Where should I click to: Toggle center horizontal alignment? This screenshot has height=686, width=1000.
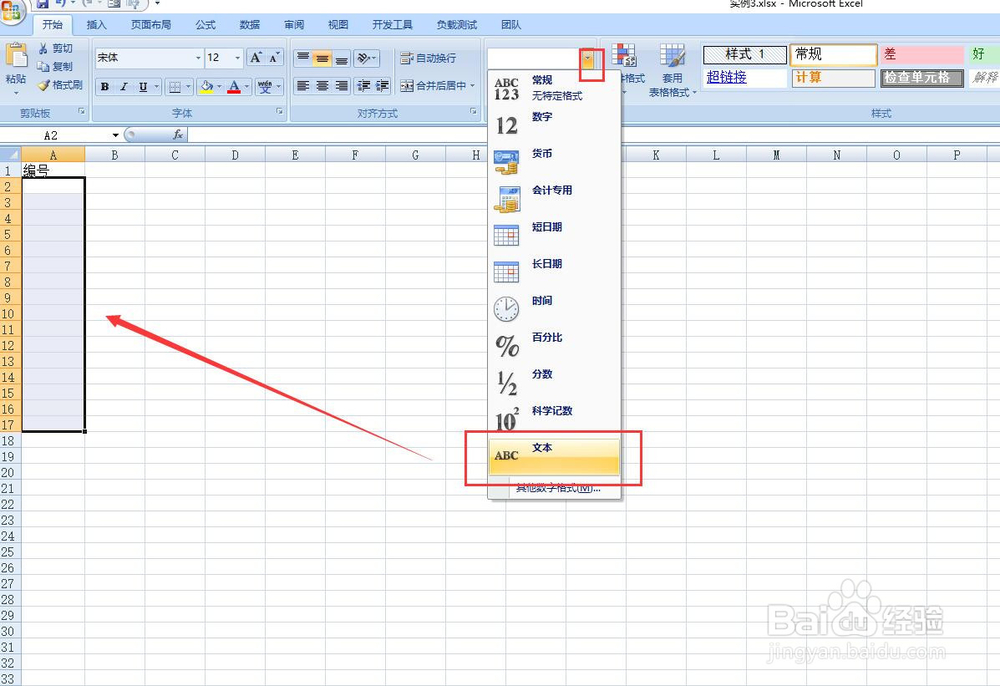(323, 85)
